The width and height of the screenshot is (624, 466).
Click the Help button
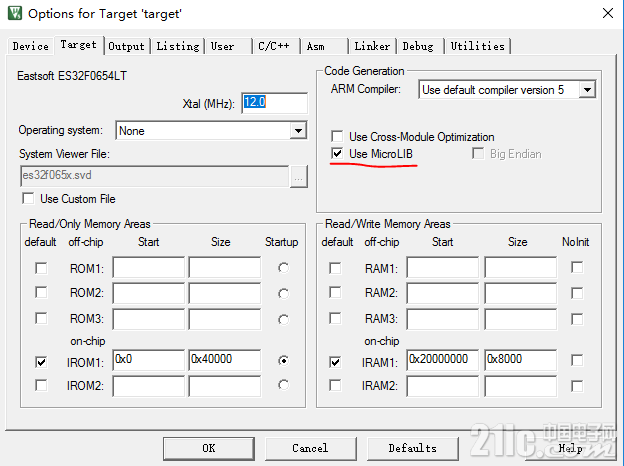[571, 448]
